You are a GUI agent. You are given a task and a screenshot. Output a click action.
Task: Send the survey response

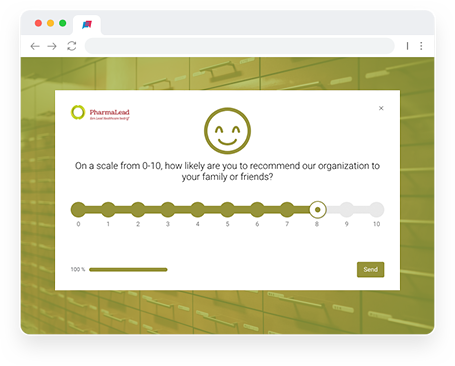(x=370, y=269)
